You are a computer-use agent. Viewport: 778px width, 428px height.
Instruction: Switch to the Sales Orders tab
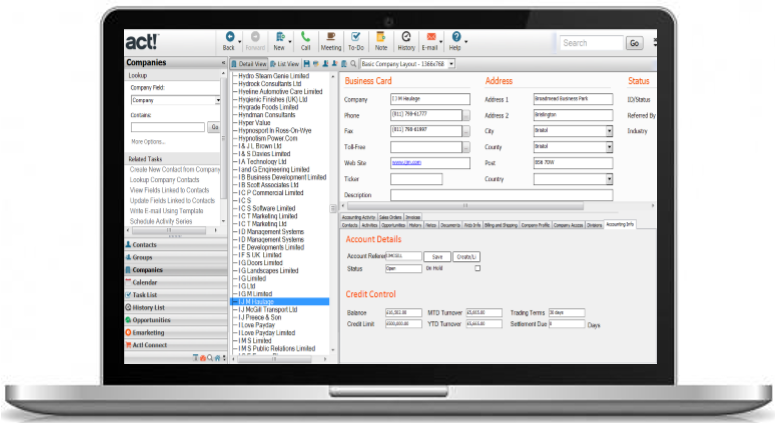pyautogui.click(x=390, y=217)
